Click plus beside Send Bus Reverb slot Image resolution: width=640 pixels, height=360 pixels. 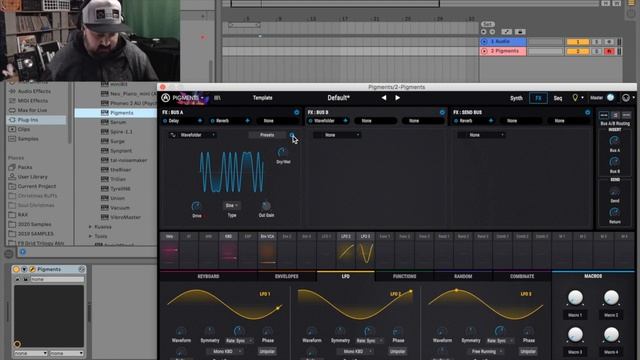[491, 121]
